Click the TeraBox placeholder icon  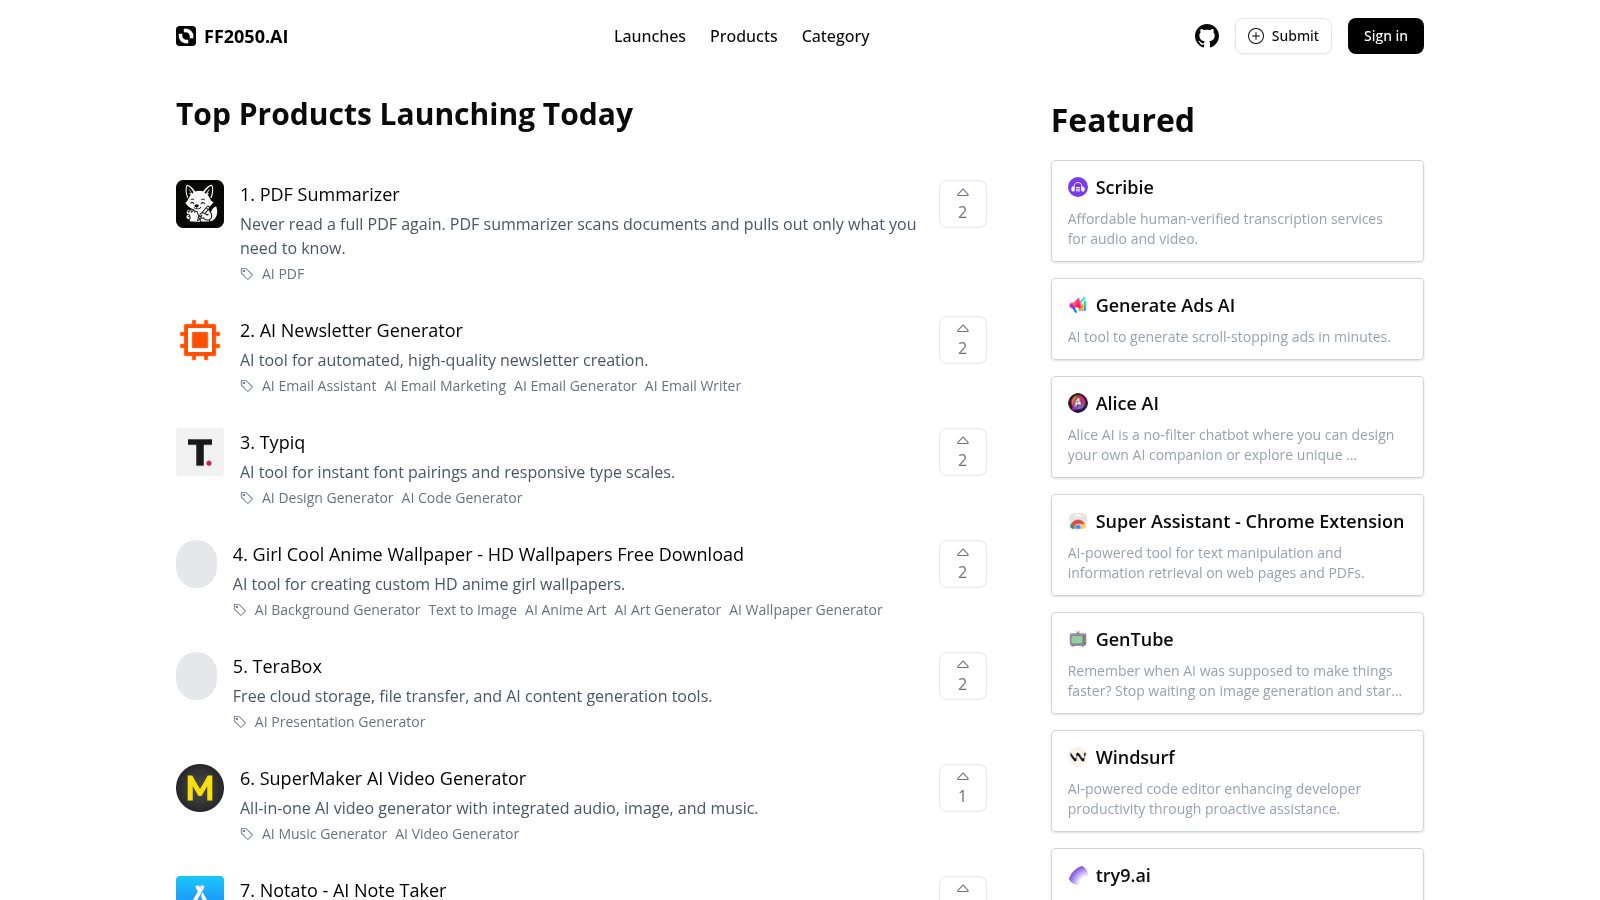pyautogui.click(x=196, y=676)
